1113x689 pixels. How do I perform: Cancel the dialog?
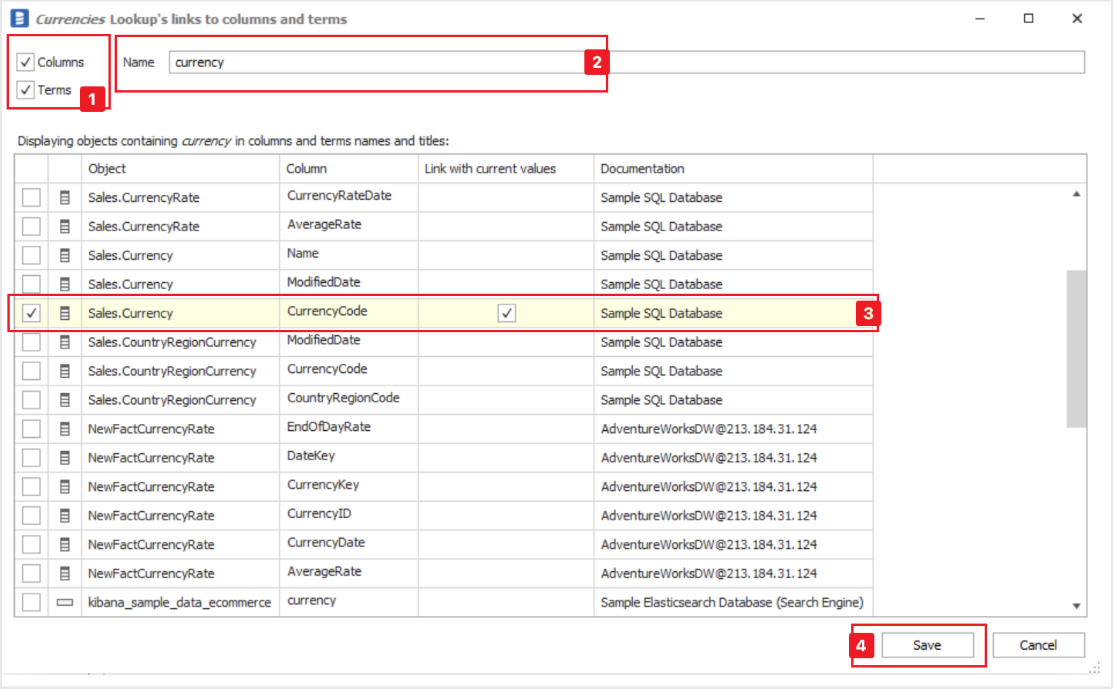coord(1038,646)
